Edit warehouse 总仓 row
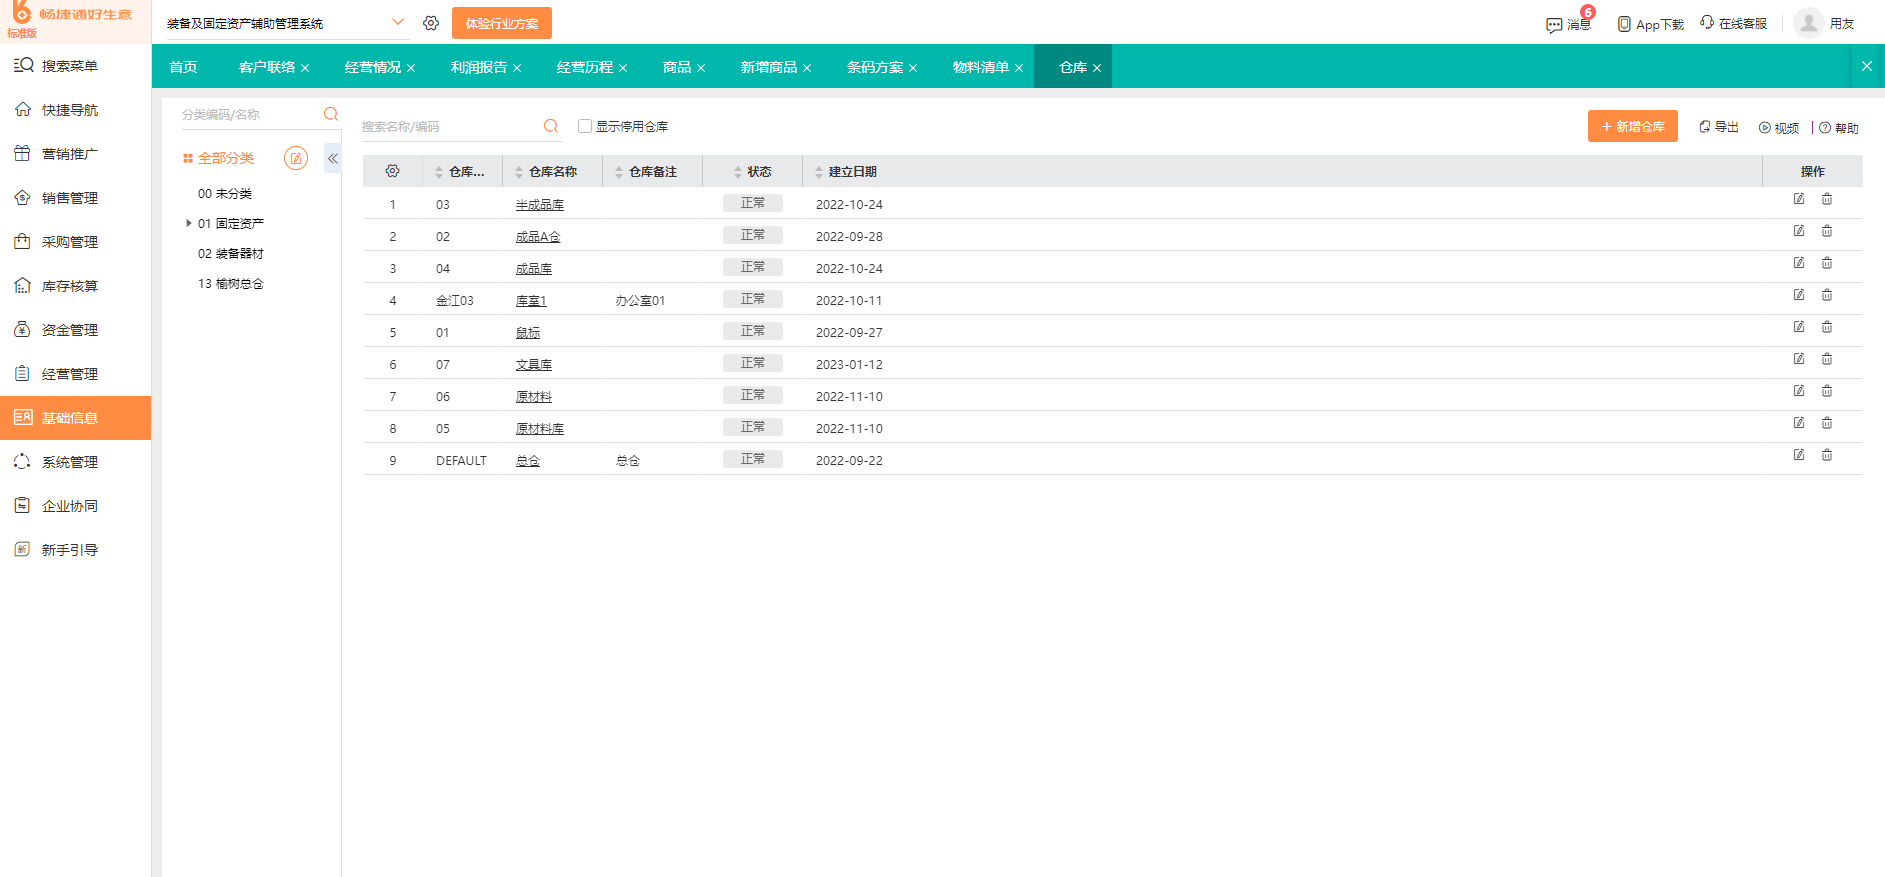This screenshot has width=1885, height=877. tap(1799, 455)
